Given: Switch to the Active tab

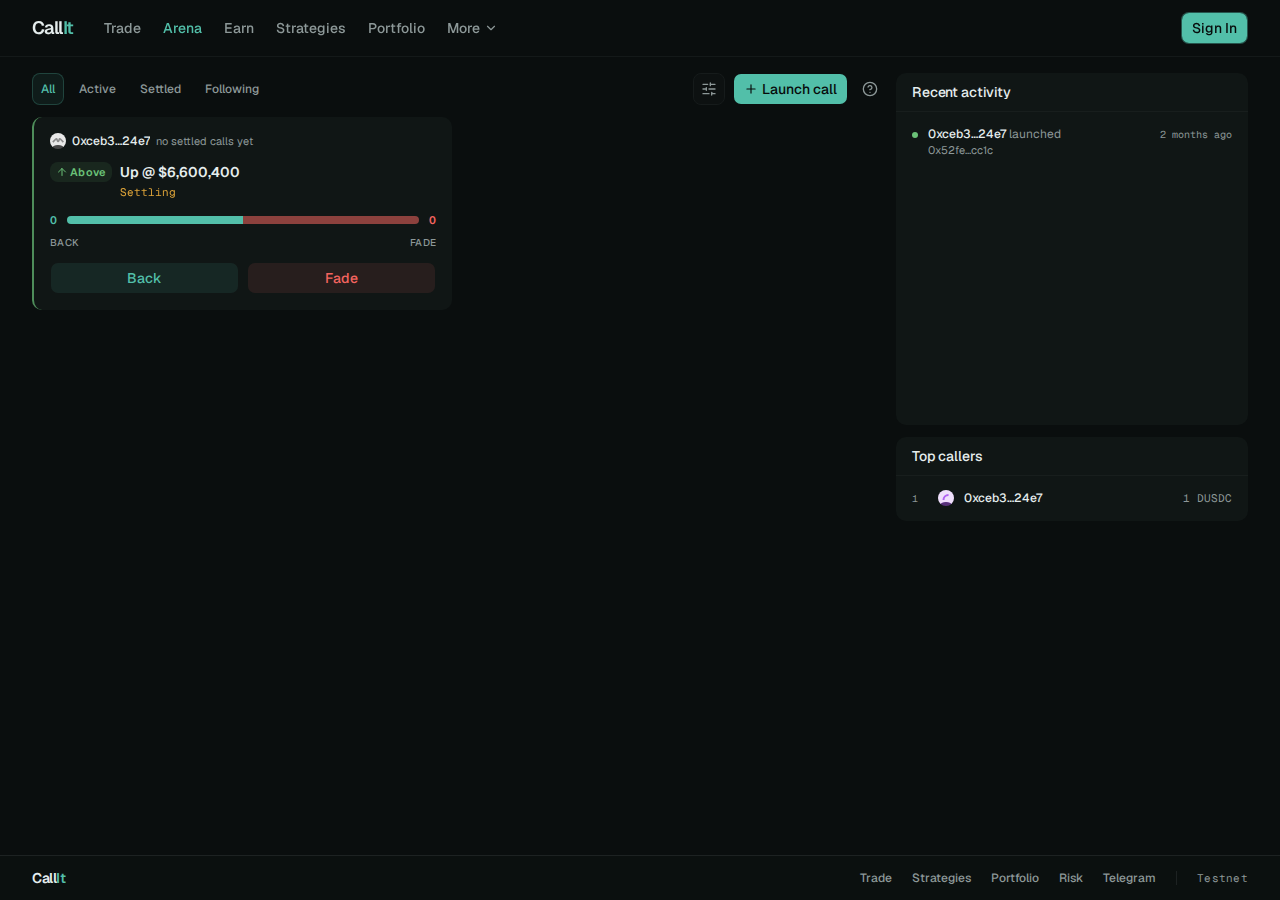Looking at the screenshot, I should click(97, 89).
